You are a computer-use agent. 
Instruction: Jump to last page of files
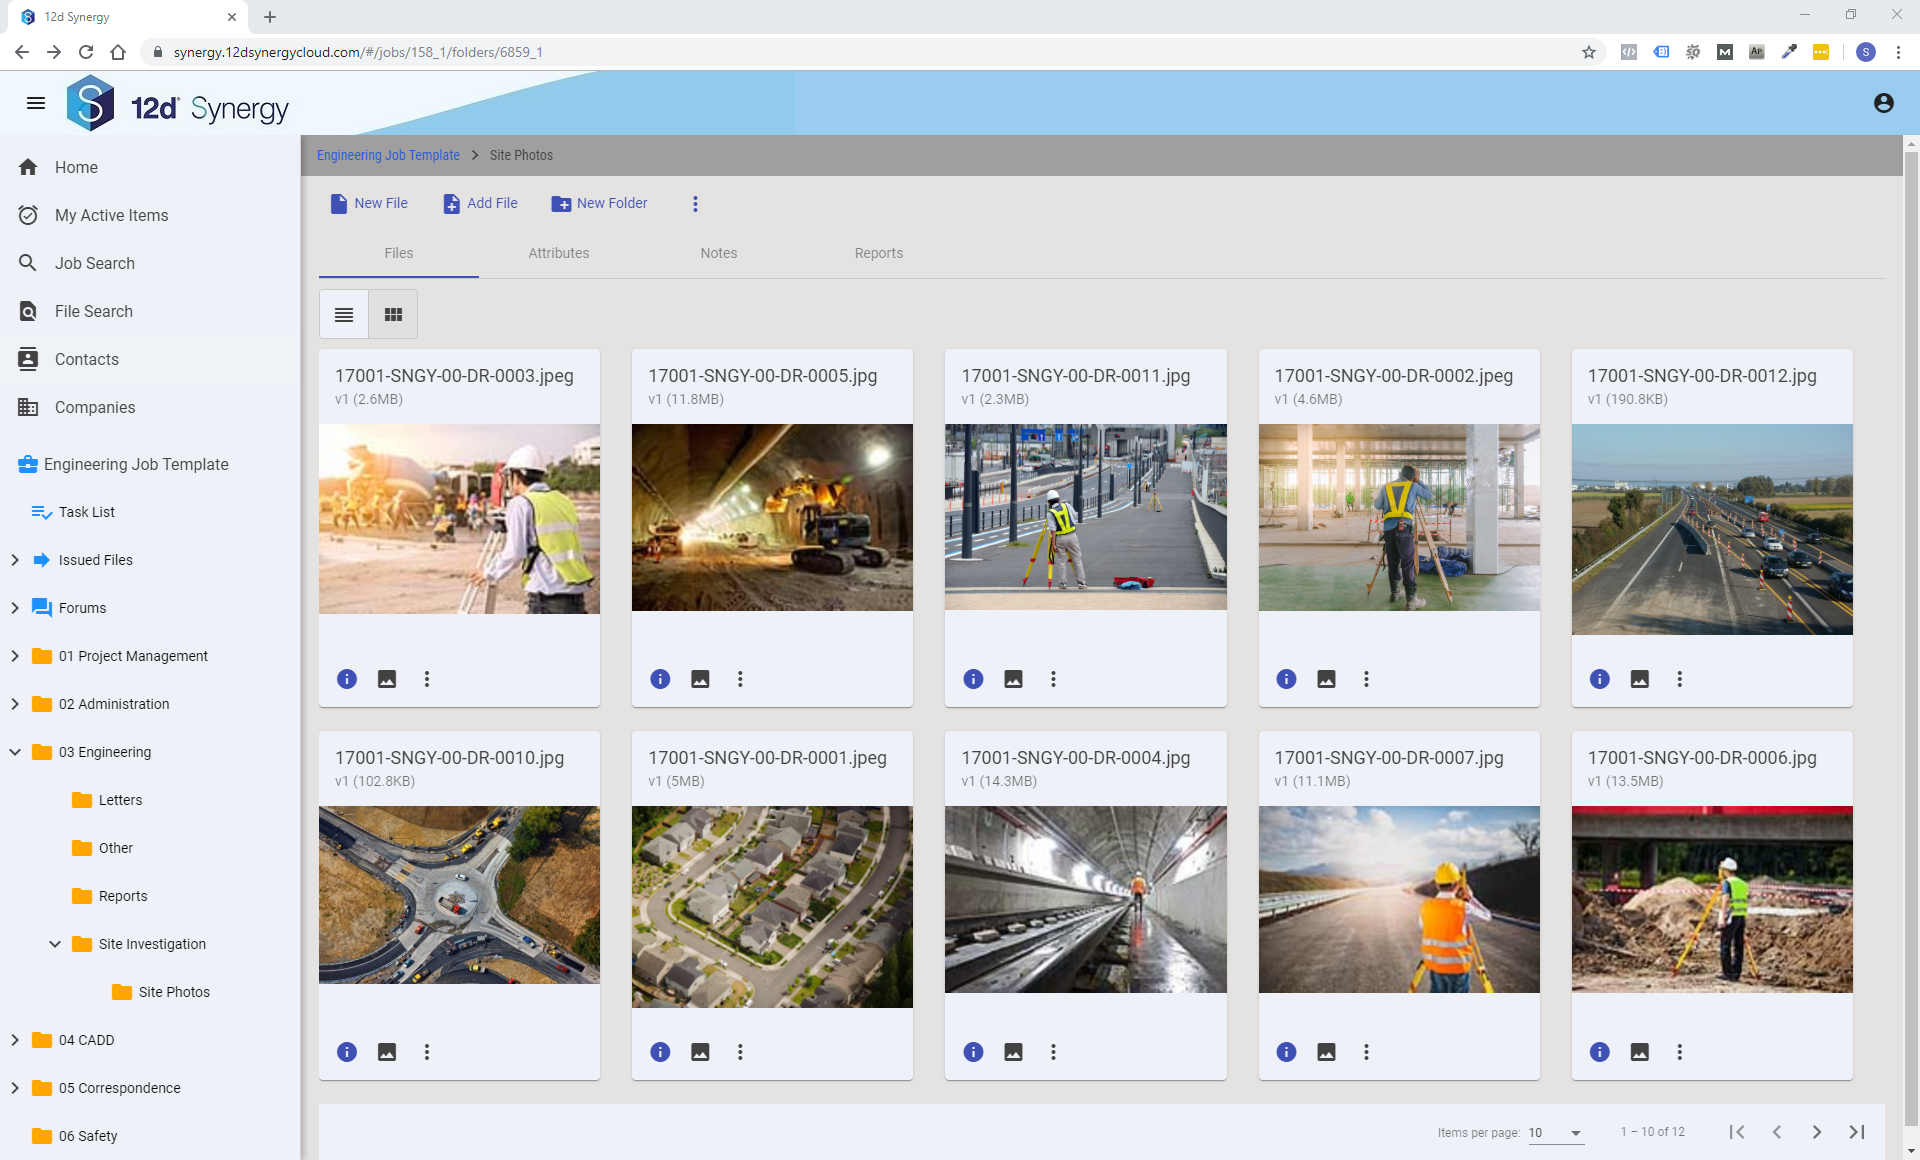coord(1857,1132)
